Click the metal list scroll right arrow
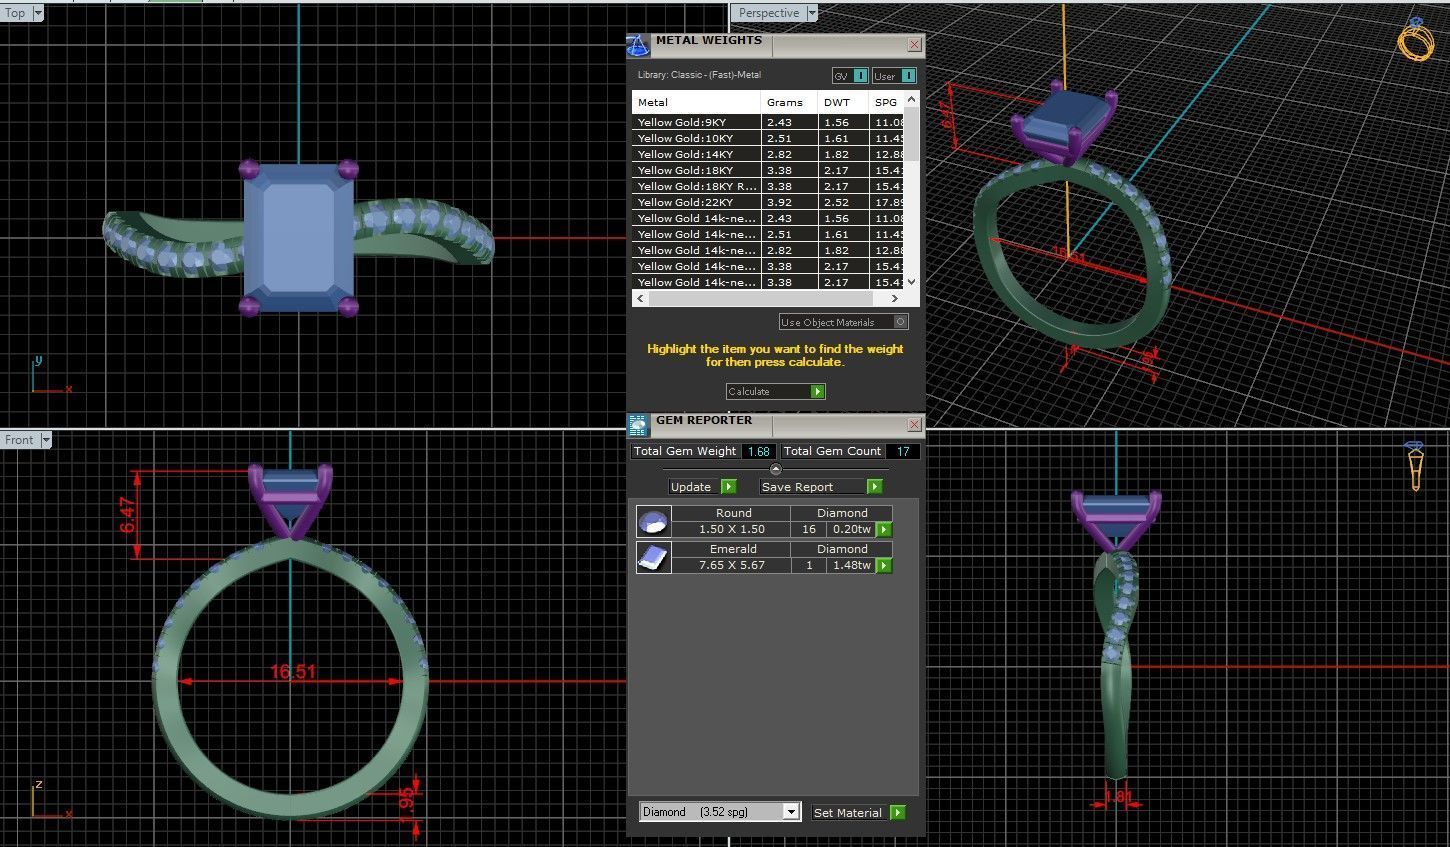 pos(895,298)
